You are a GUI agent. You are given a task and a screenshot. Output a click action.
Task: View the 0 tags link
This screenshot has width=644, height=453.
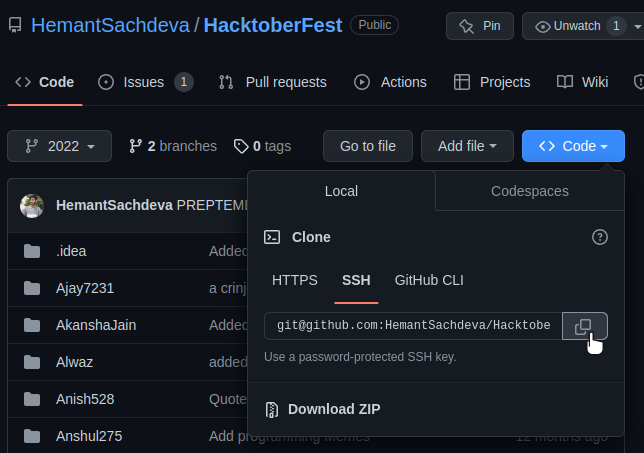[x=262, y=146]
